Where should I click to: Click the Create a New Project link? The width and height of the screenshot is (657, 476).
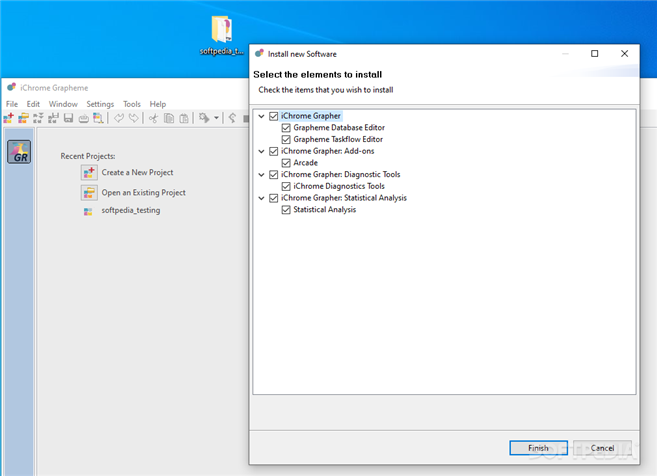click(x=137, y=172)
